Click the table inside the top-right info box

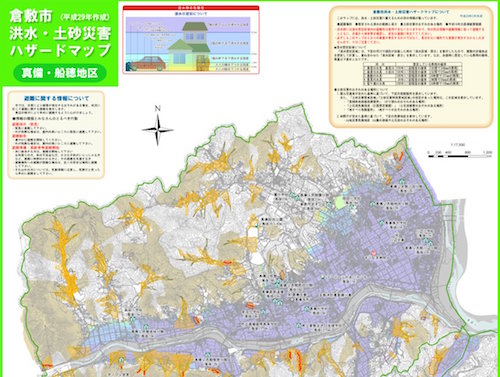click(x=412, y=74)
